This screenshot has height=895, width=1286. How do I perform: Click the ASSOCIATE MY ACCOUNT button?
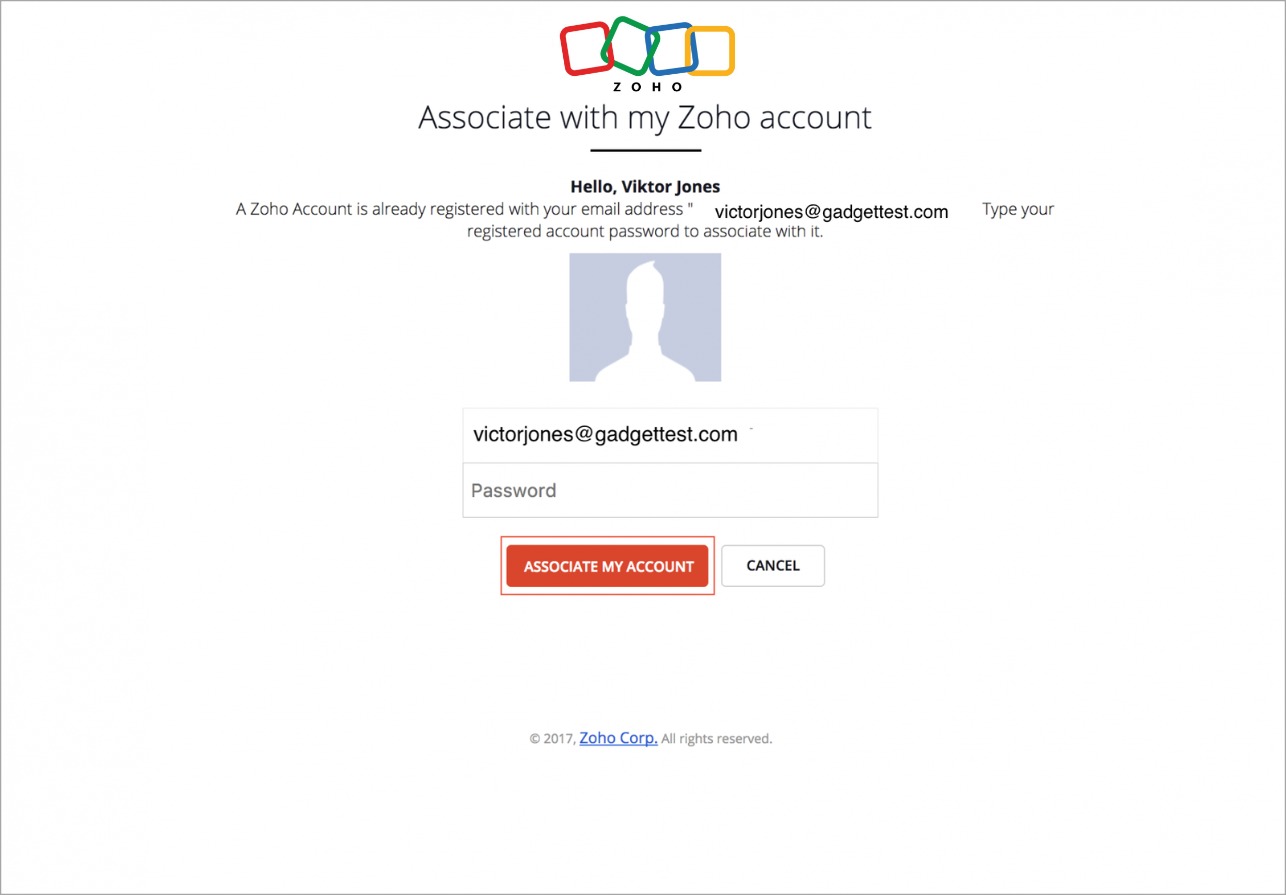coord(608,566)
